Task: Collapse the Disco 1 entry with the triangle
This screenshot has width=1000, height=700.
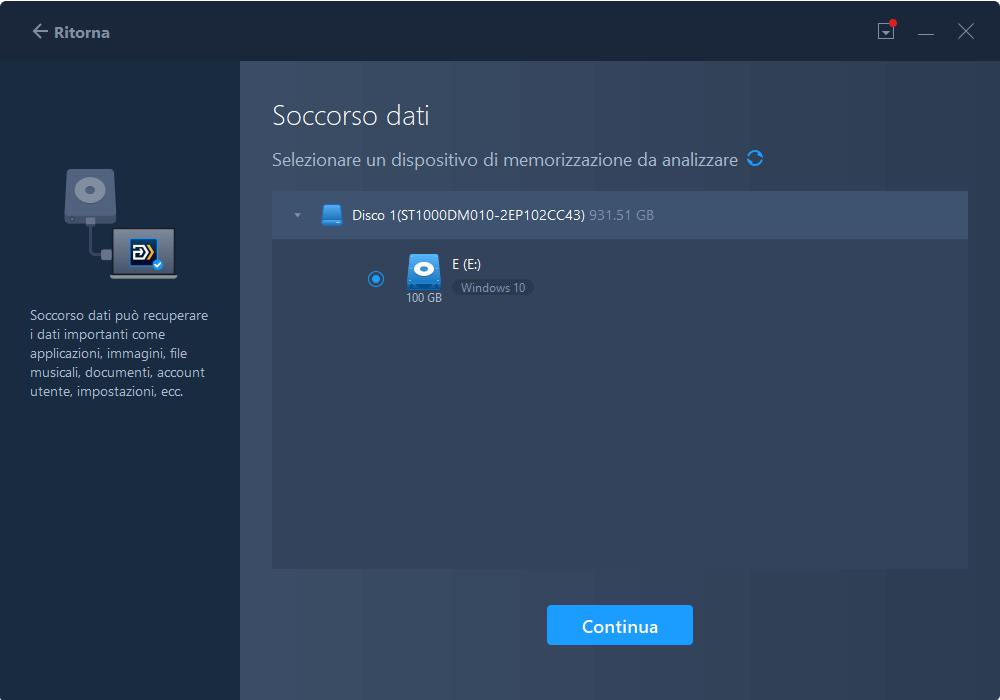Action: point(297,214)
